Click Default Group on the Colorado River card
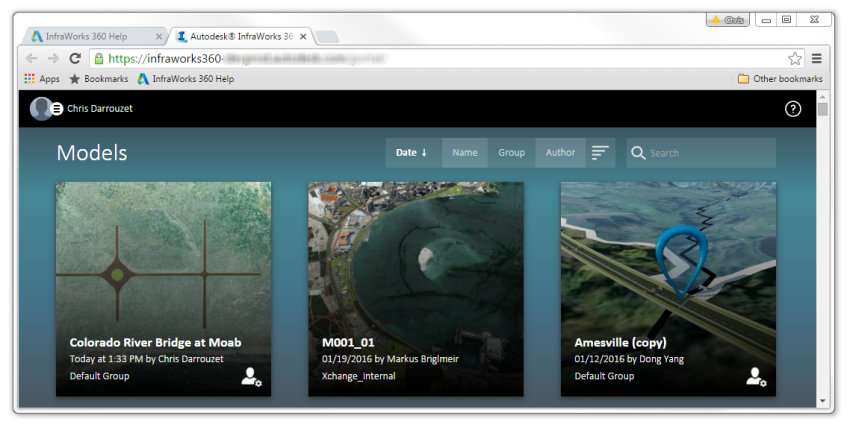Image resolution: width=850 pixels, height=427 pixels. pos(99,376)
